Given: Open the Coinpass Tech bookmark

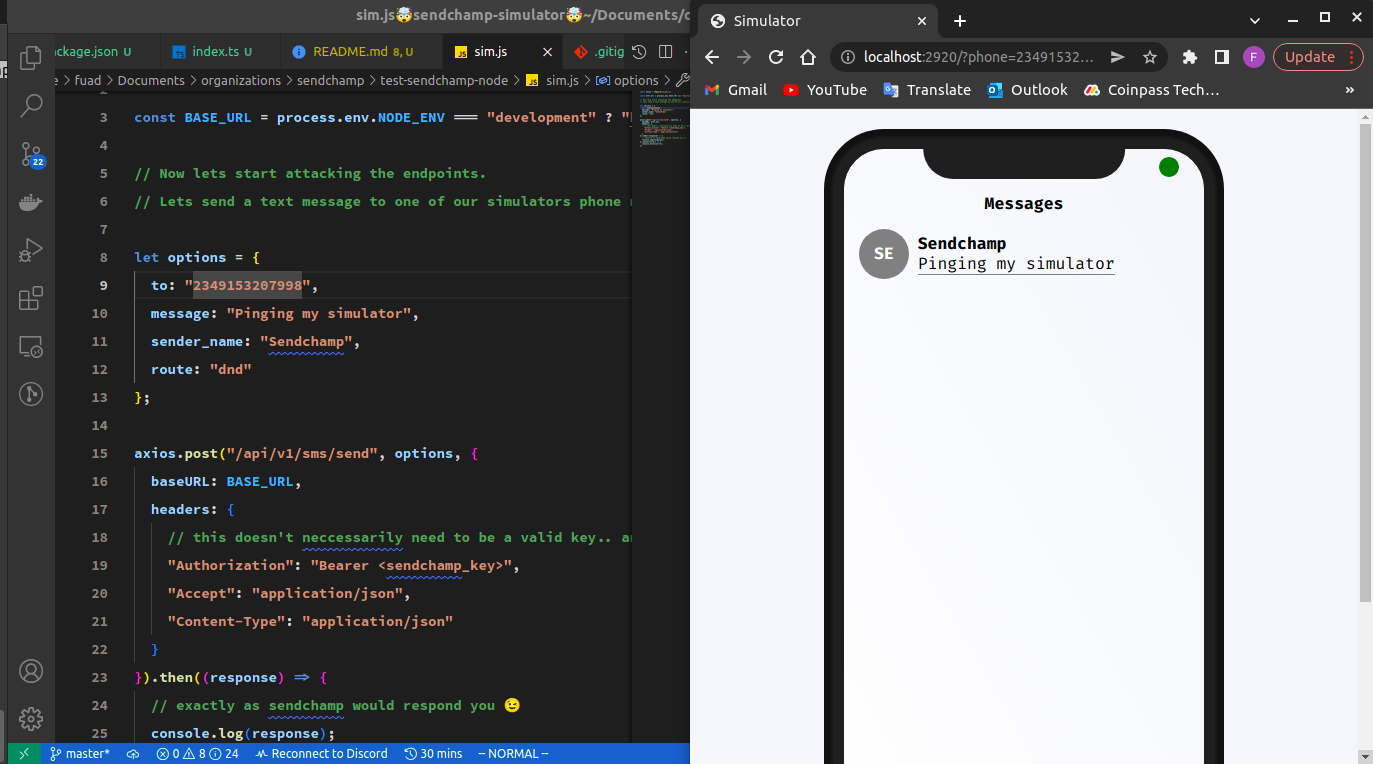Looking at the screenshot, I should [1151, 90].
